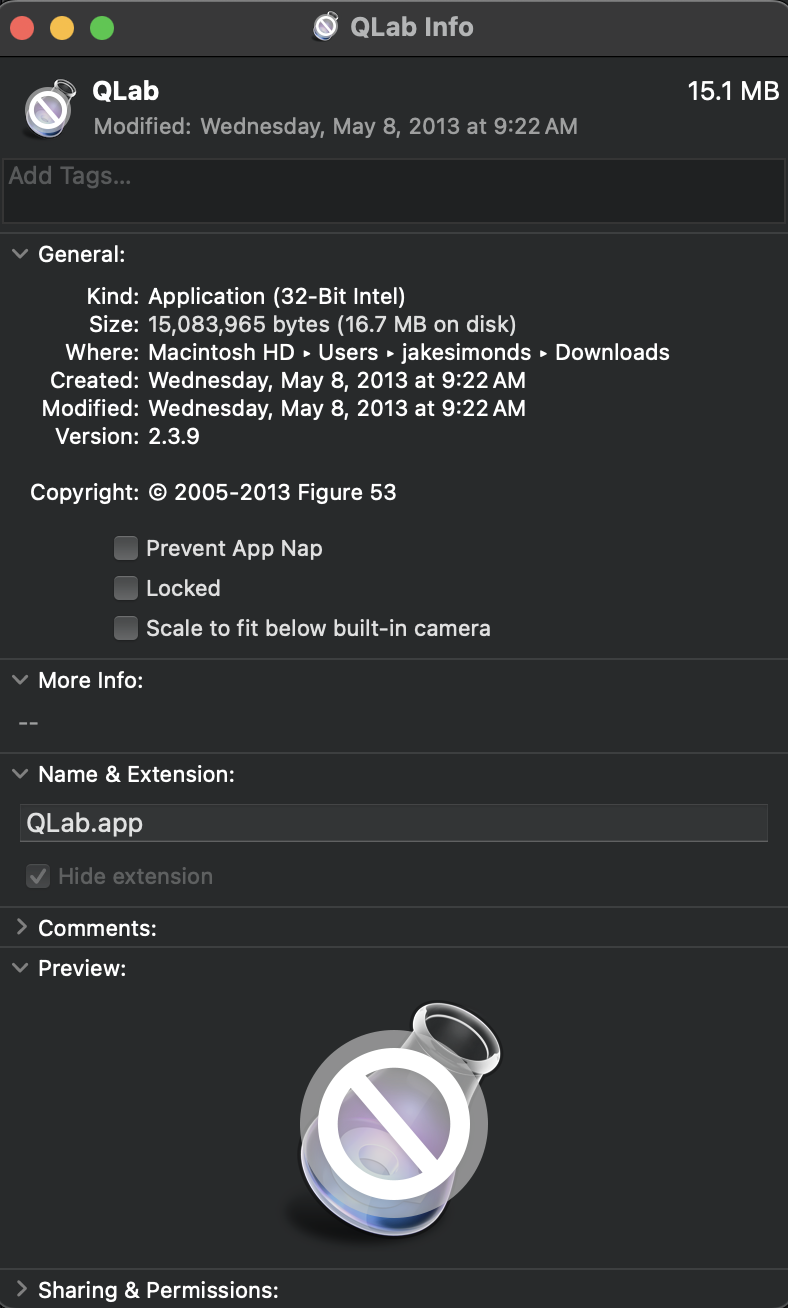Toggle the Hide extension checkbox
788x1308 pixels.
[x=38, y=876]
